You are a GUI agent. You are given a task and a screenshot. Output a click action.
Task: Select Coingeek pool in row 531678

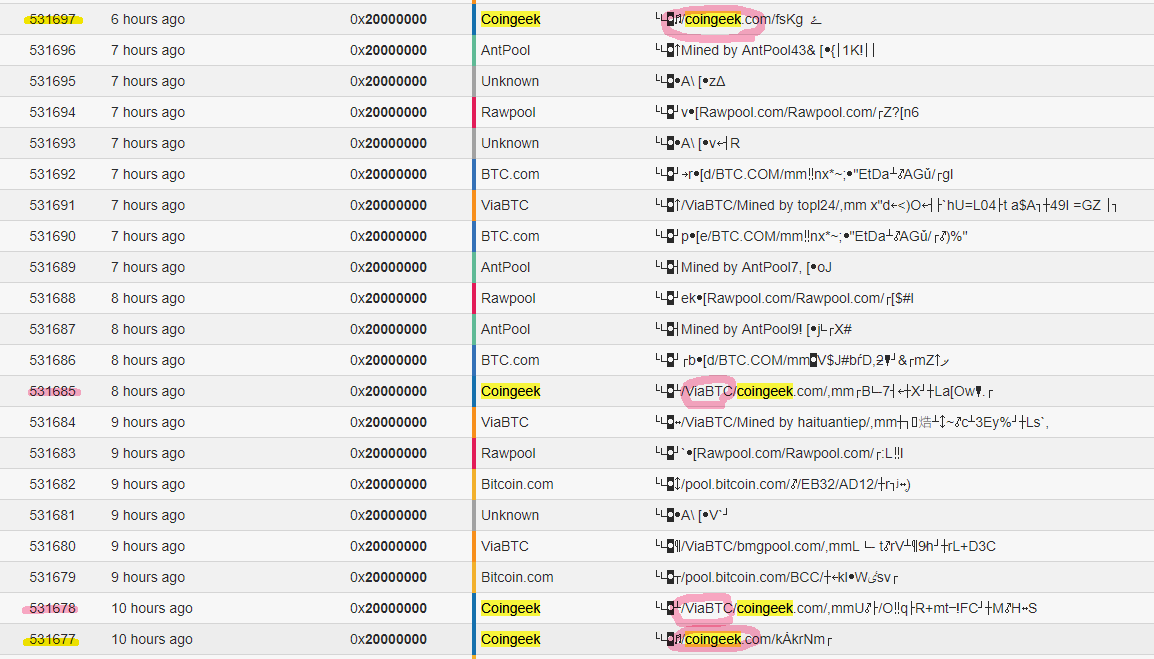[511, 608]
